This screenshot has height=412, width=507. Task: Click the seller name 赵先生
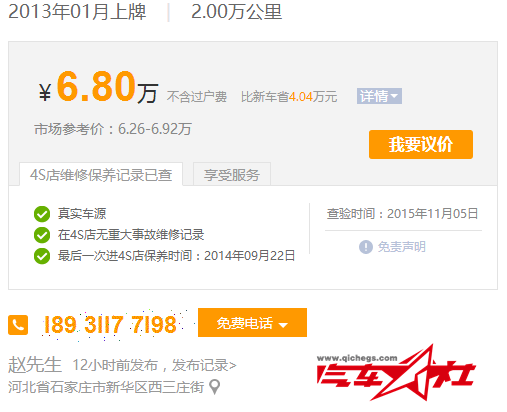(x=35, y=365)
